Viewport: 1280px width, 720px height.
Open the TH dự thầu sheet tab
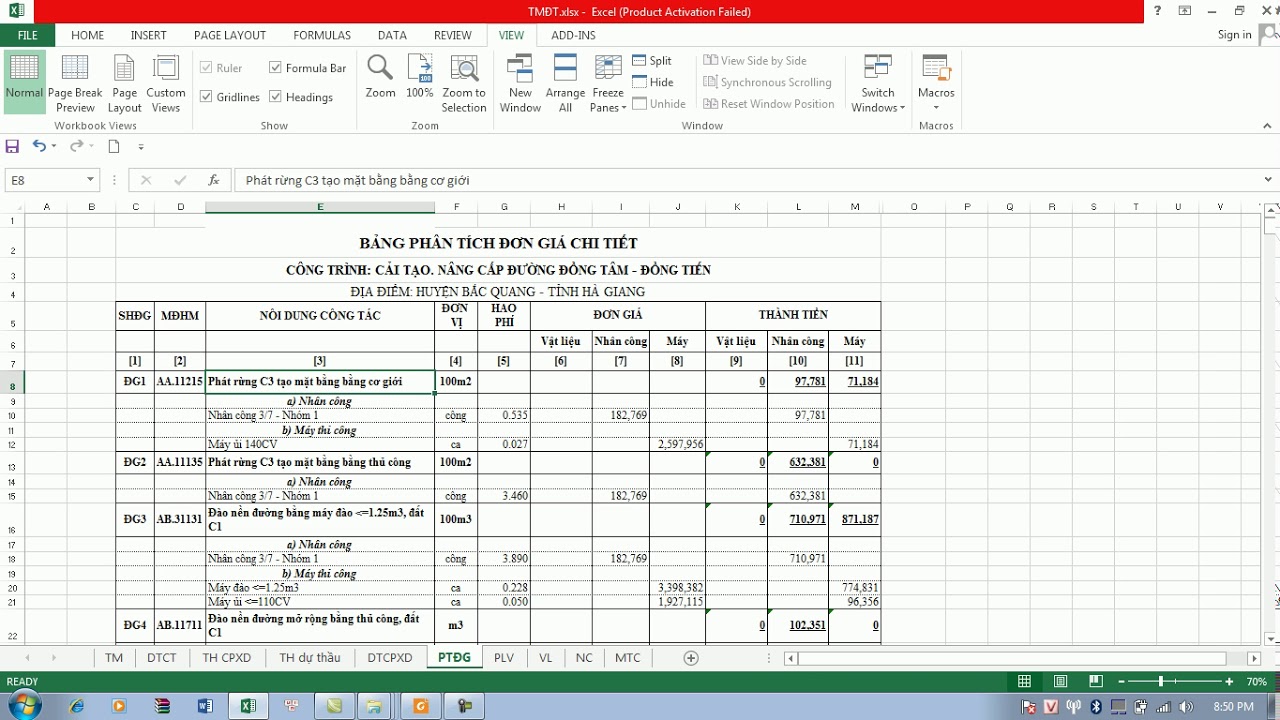(x=310, y=658)
